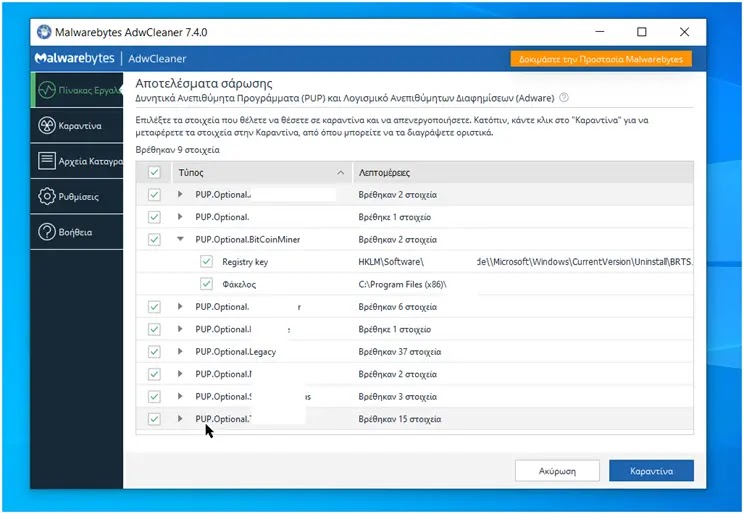The image size is (744, 514).
Task: Open the Πίνακας Εργαλείων dashboard icon
Action: pyautogui.click(x=47, y=90)
